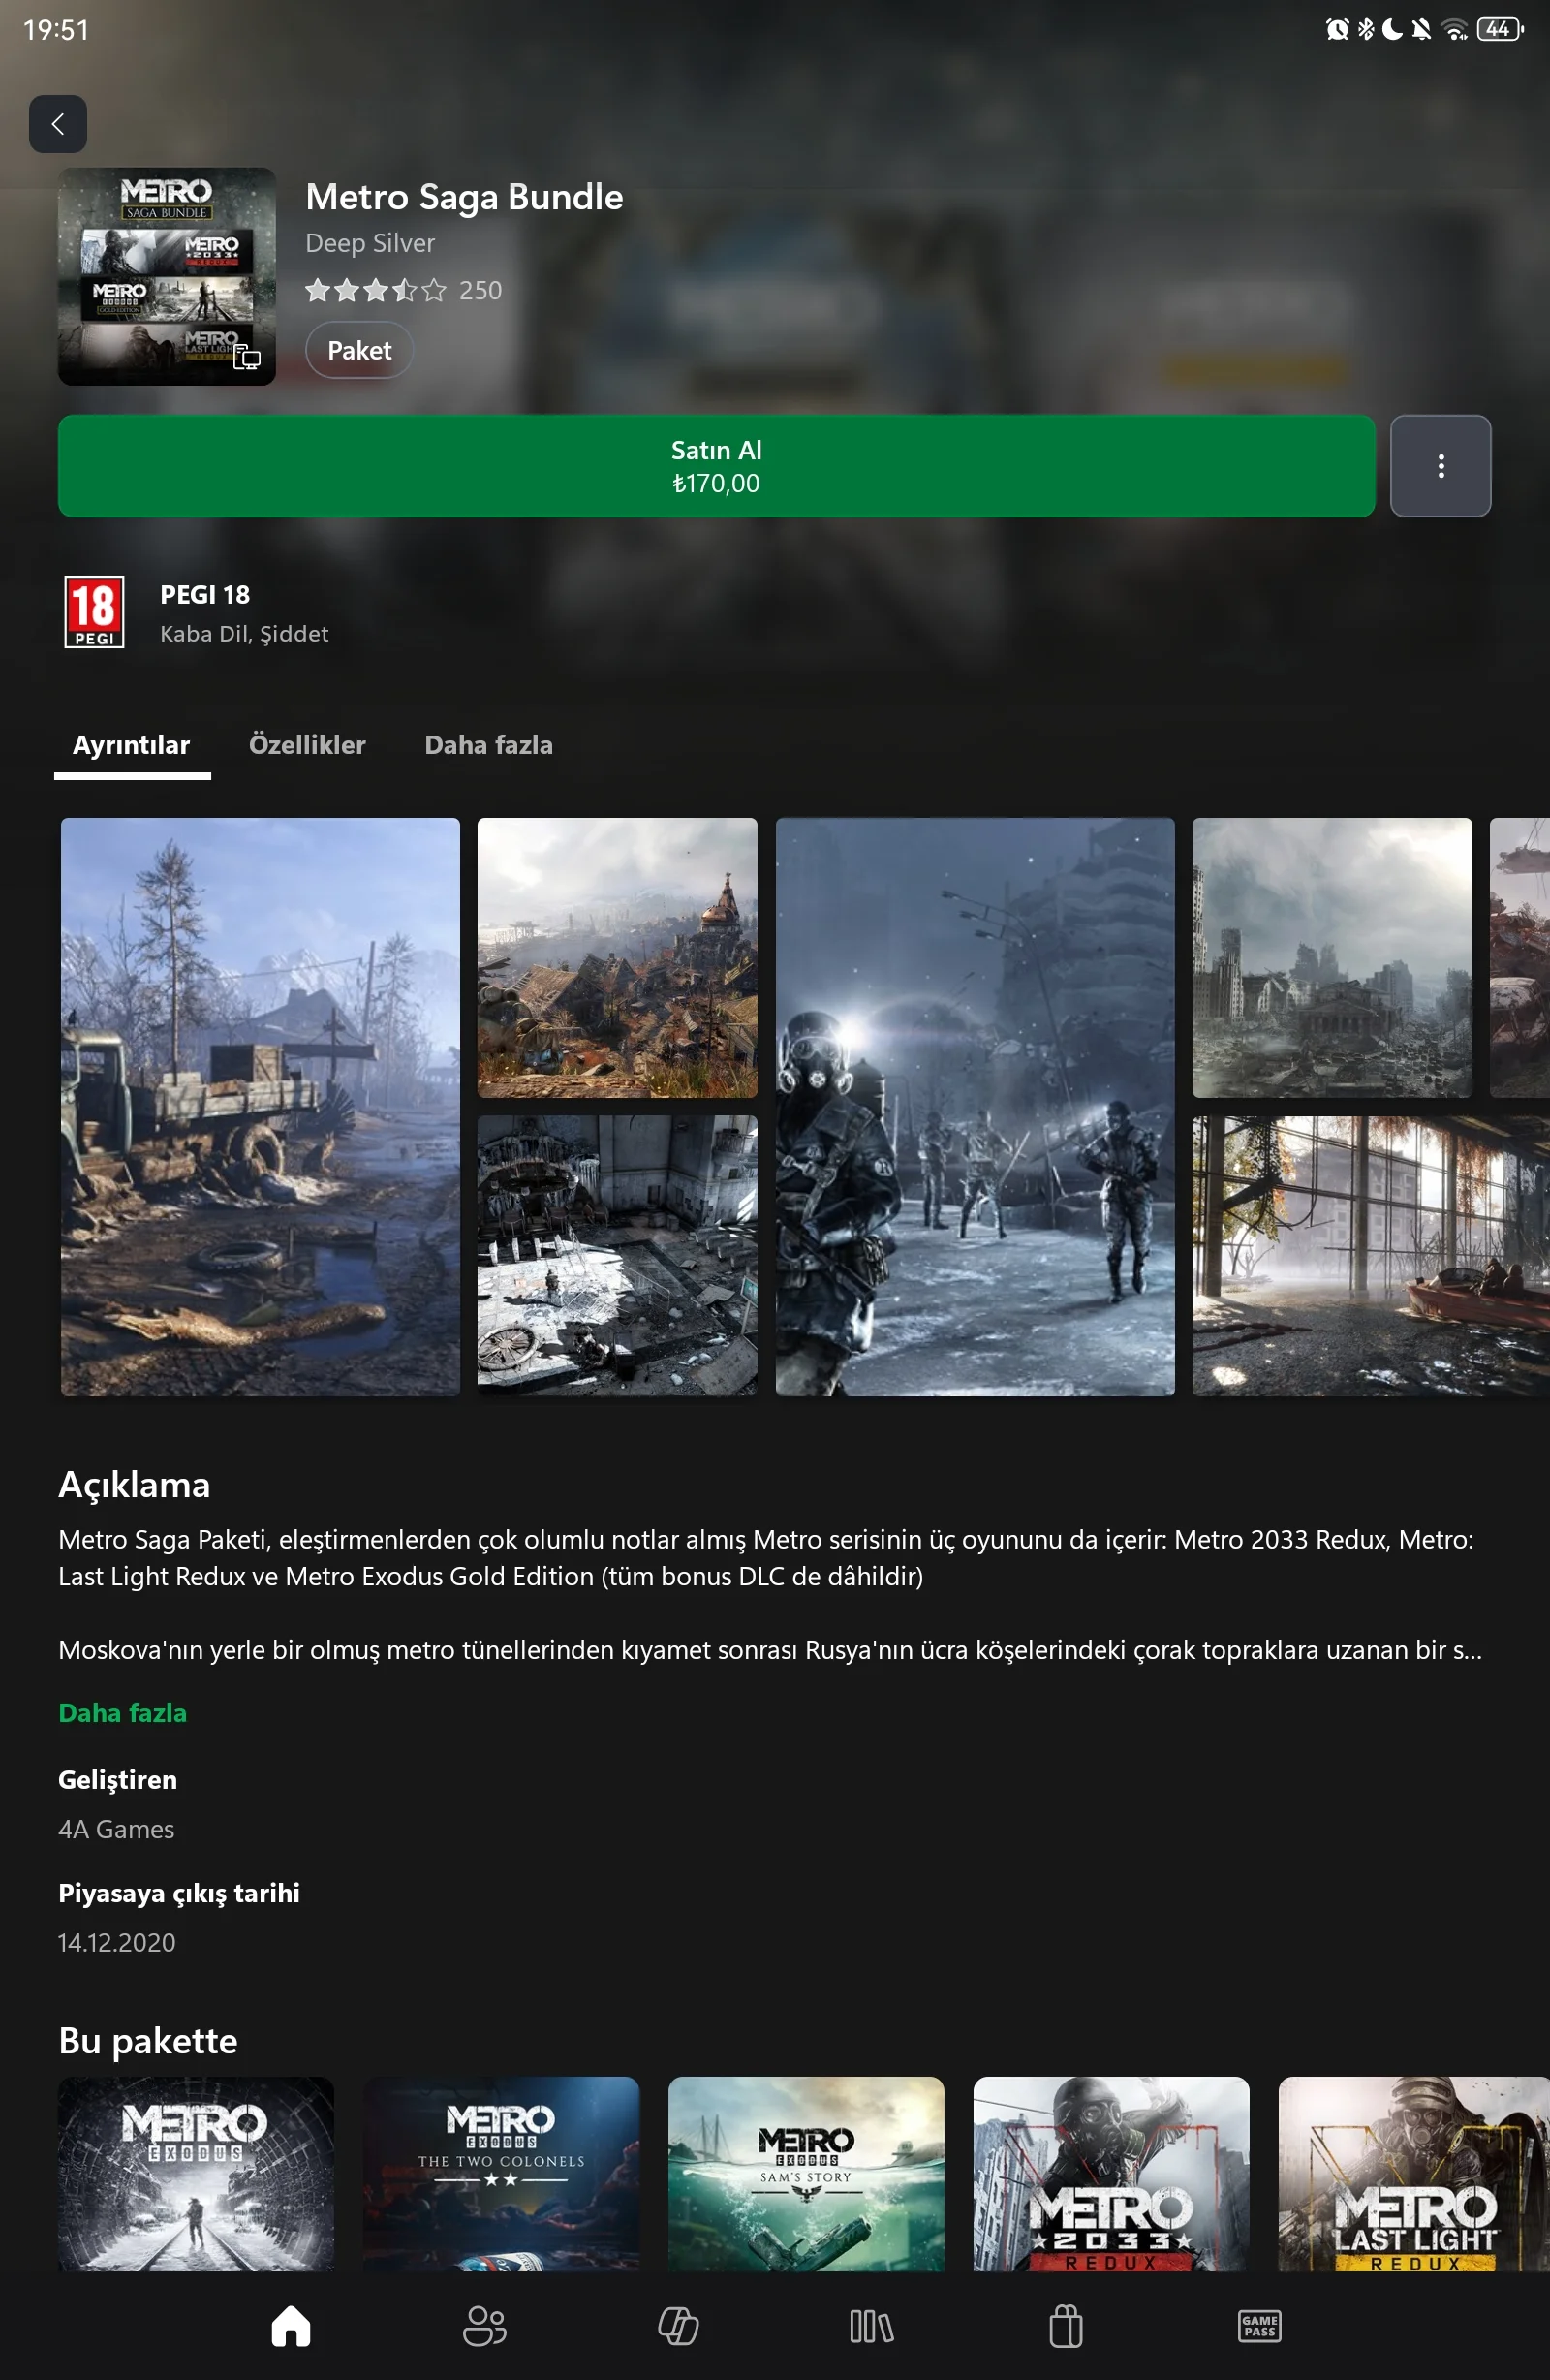Tap the battery indicator in status bar

click(x=1500, y=30)
